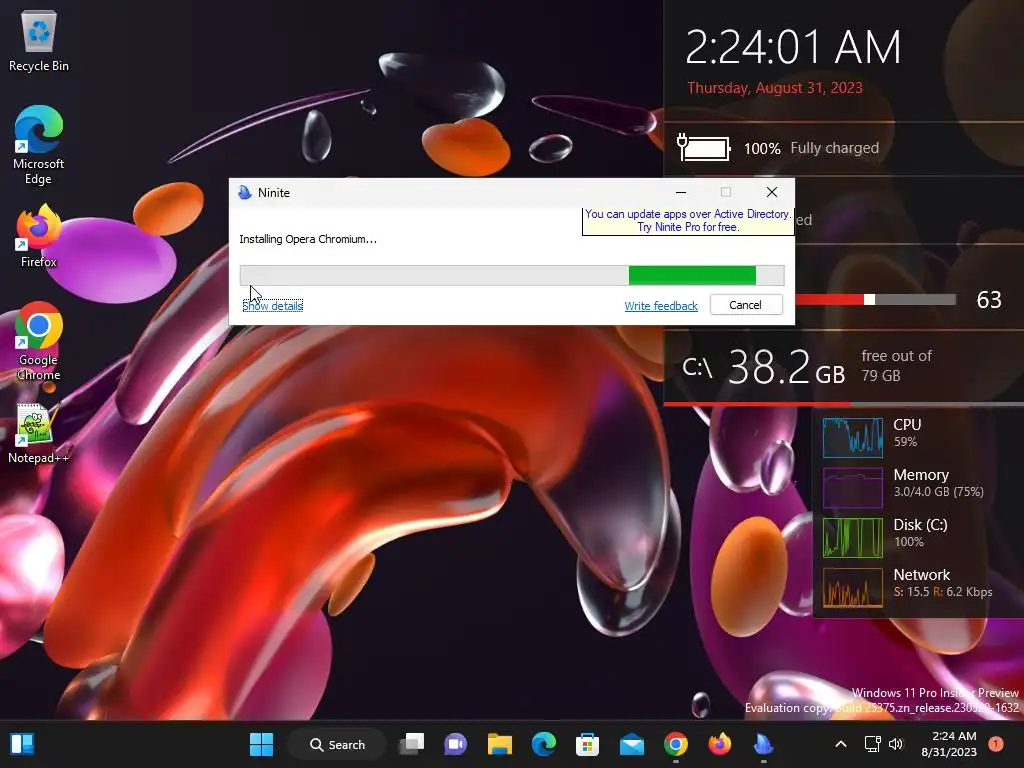
Task: Open Task View from the taskbar
Action: tap(412, 744)
